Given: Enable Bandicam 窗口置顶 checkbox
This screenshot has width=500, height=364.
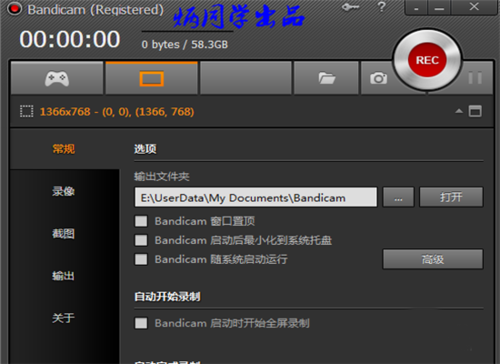Looking at the screenshot, I should (x=141, y=221).
